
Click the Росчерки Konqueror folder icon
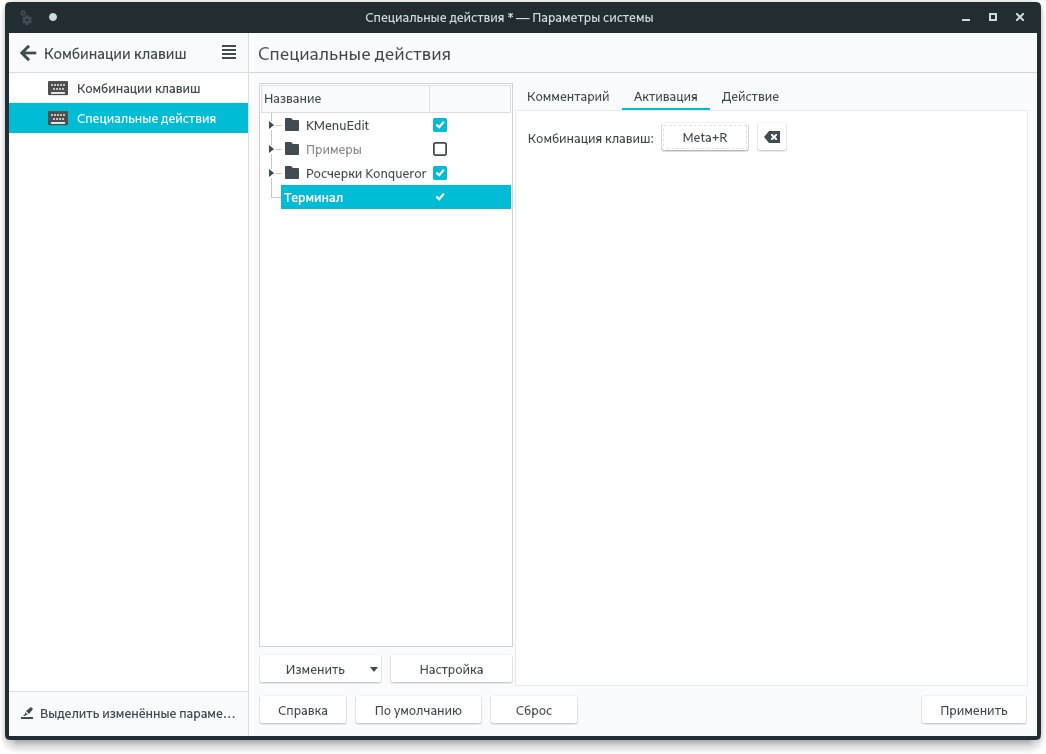coord(292,173)
